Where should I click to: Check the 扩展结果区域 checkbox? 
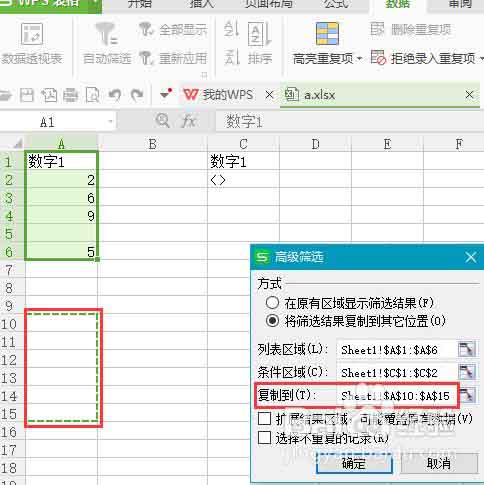tap(264, 419)
